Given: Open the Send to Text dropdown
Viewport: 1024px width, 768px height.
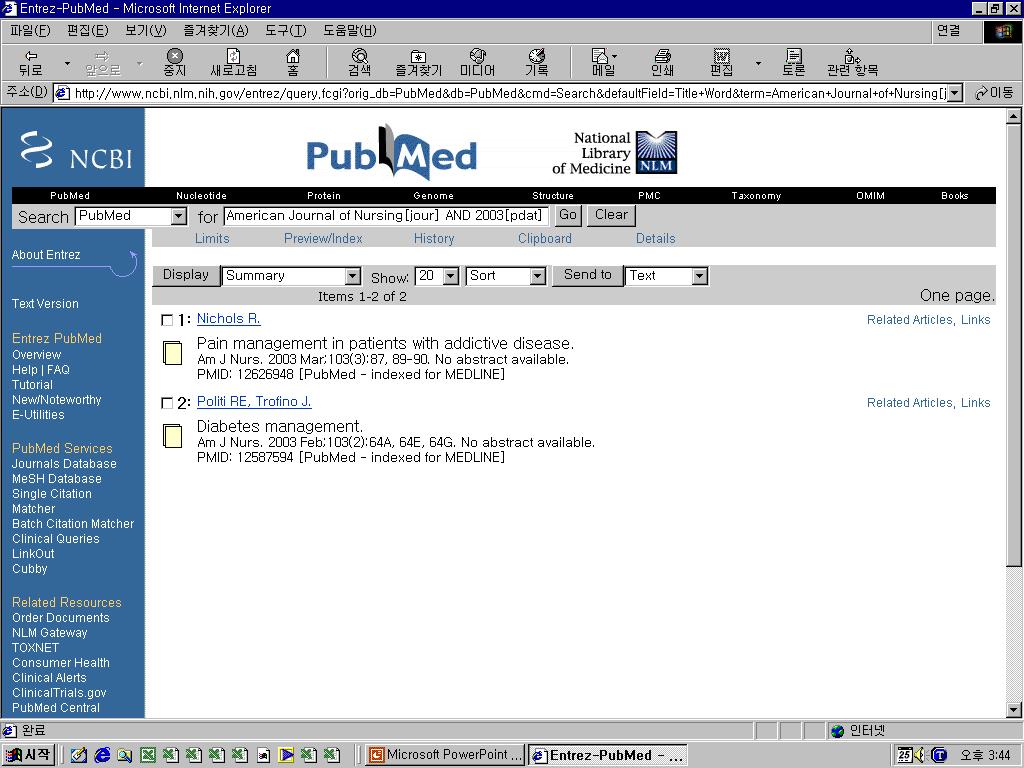Looking at the screenshot, I should pos(699,276).
